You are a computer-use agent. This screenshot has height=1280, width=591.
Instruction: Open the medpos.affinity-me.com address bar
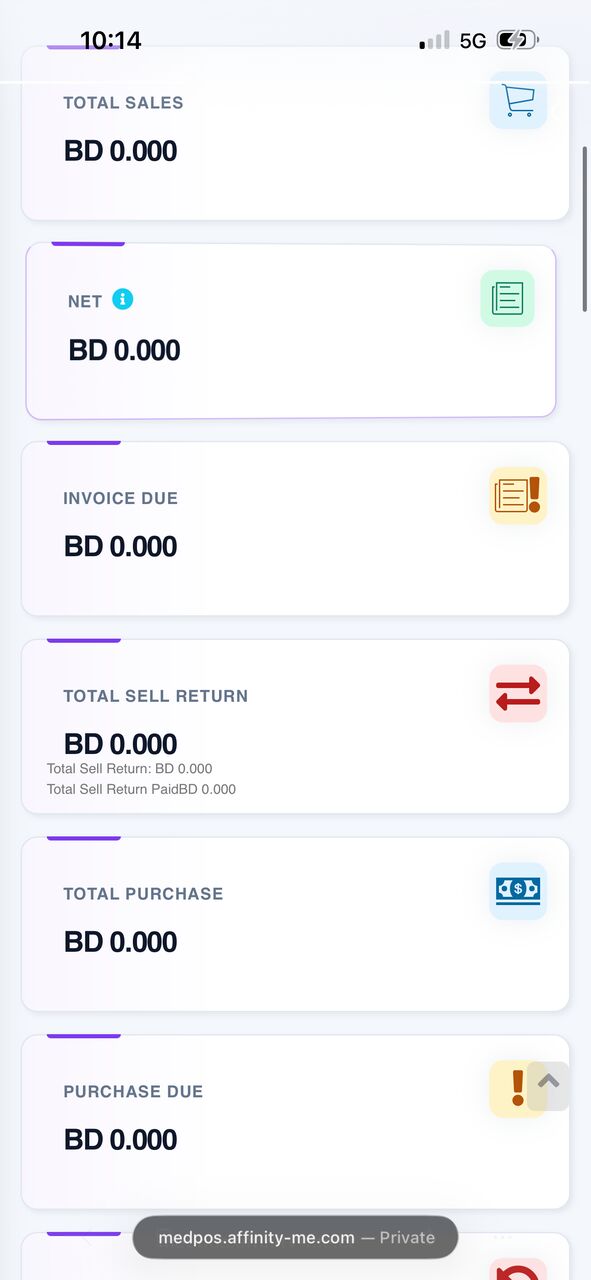(296, 1237)
